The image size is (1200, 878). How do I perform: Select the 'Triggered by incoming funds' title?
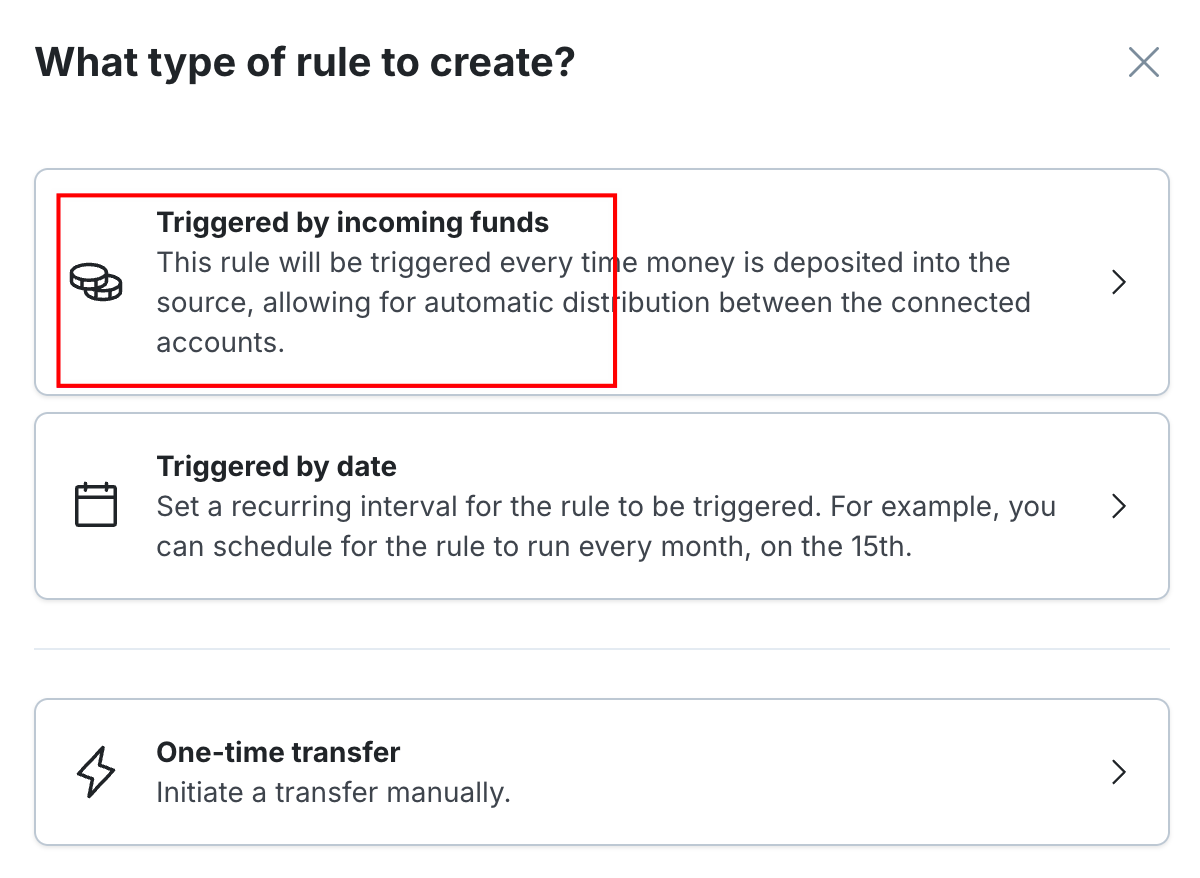353,222
